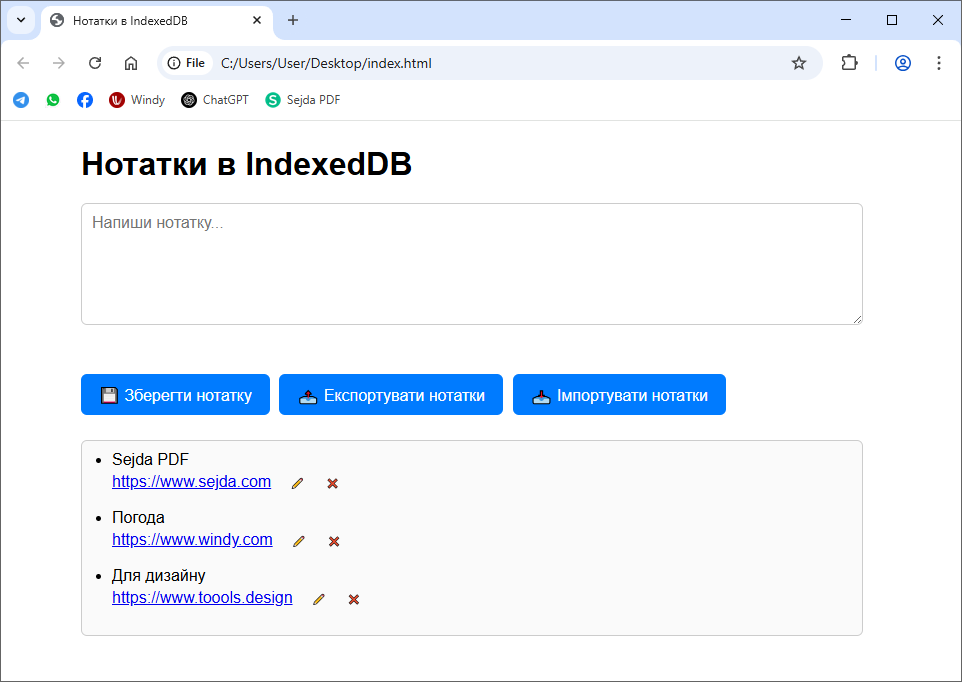The height and width of the screenshot is (682, 962).
Task: View the File site information chip
Action: point(187,63)
